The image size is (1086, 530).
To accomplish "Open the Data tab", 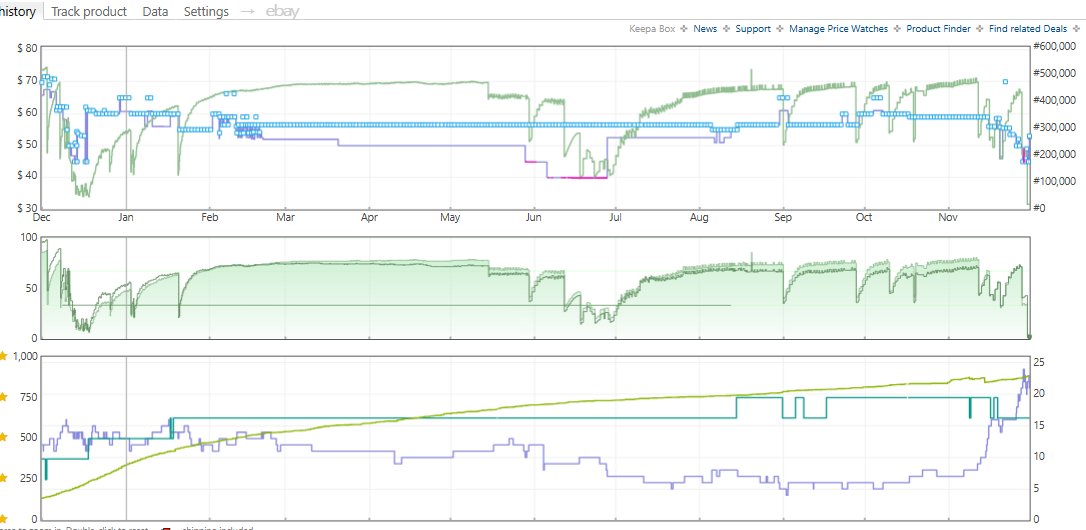I will click(x=155, y=11).
